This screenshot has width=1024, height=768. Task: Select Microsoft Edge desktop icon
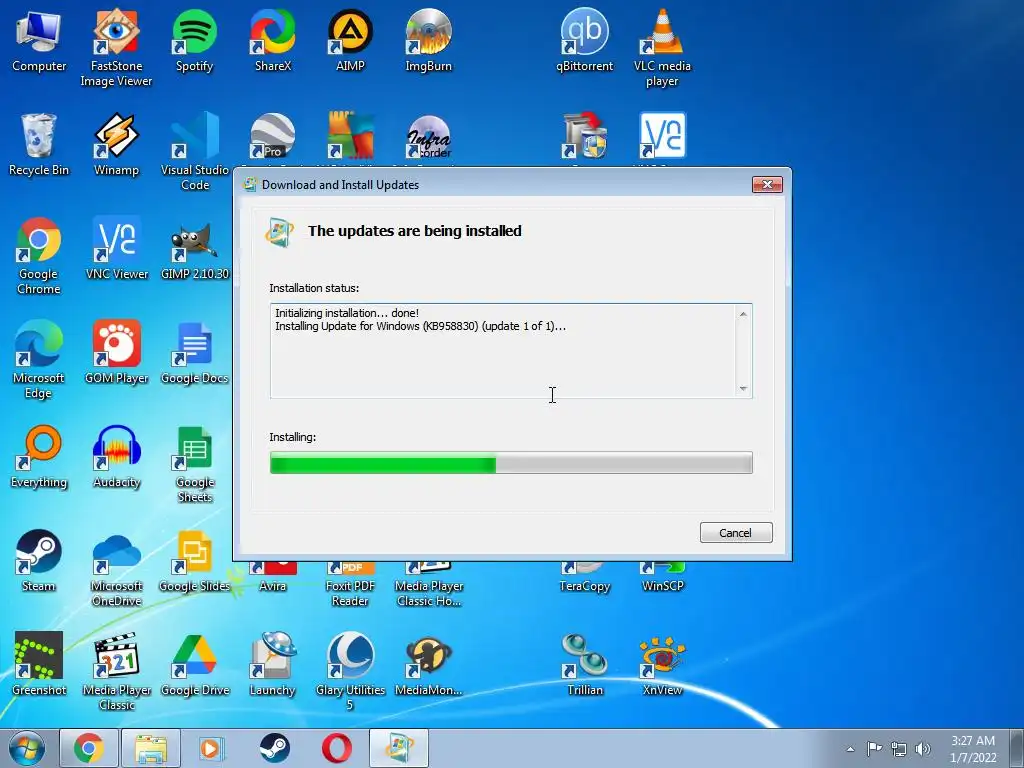39,360
